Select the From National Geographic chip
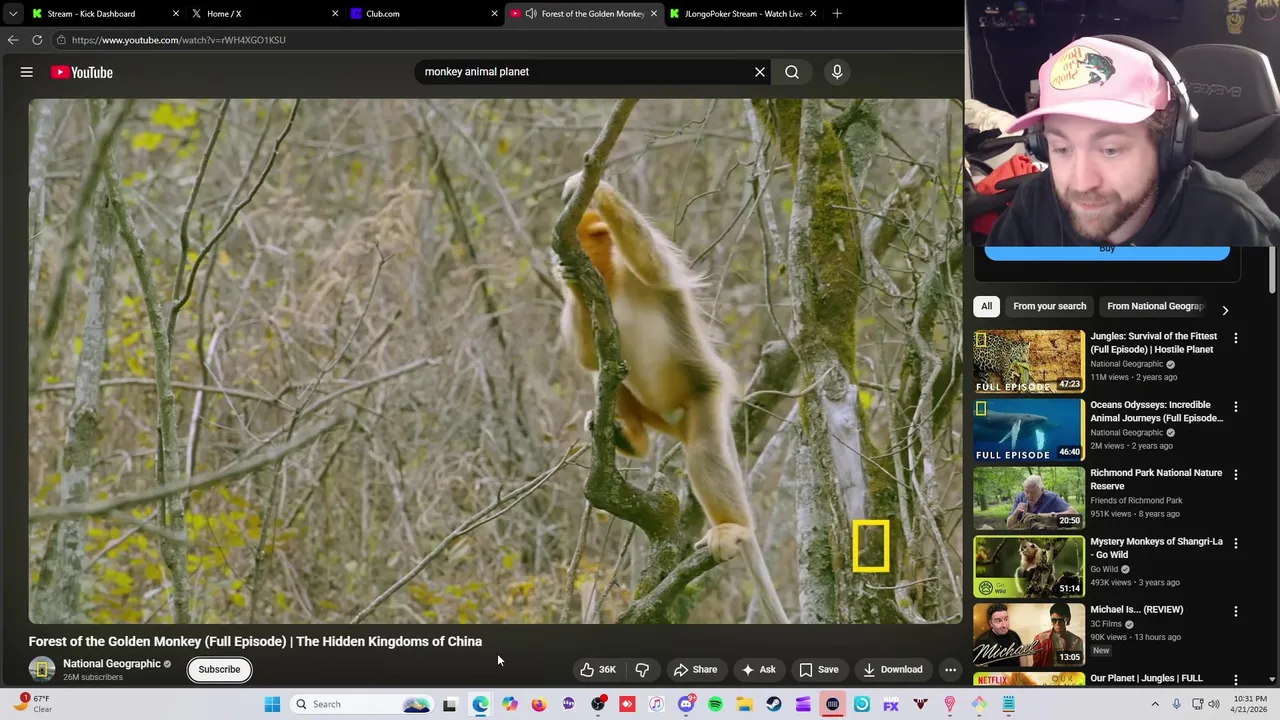The image size is (1280, 720). pyautogui.click(x=1154, y=306)
